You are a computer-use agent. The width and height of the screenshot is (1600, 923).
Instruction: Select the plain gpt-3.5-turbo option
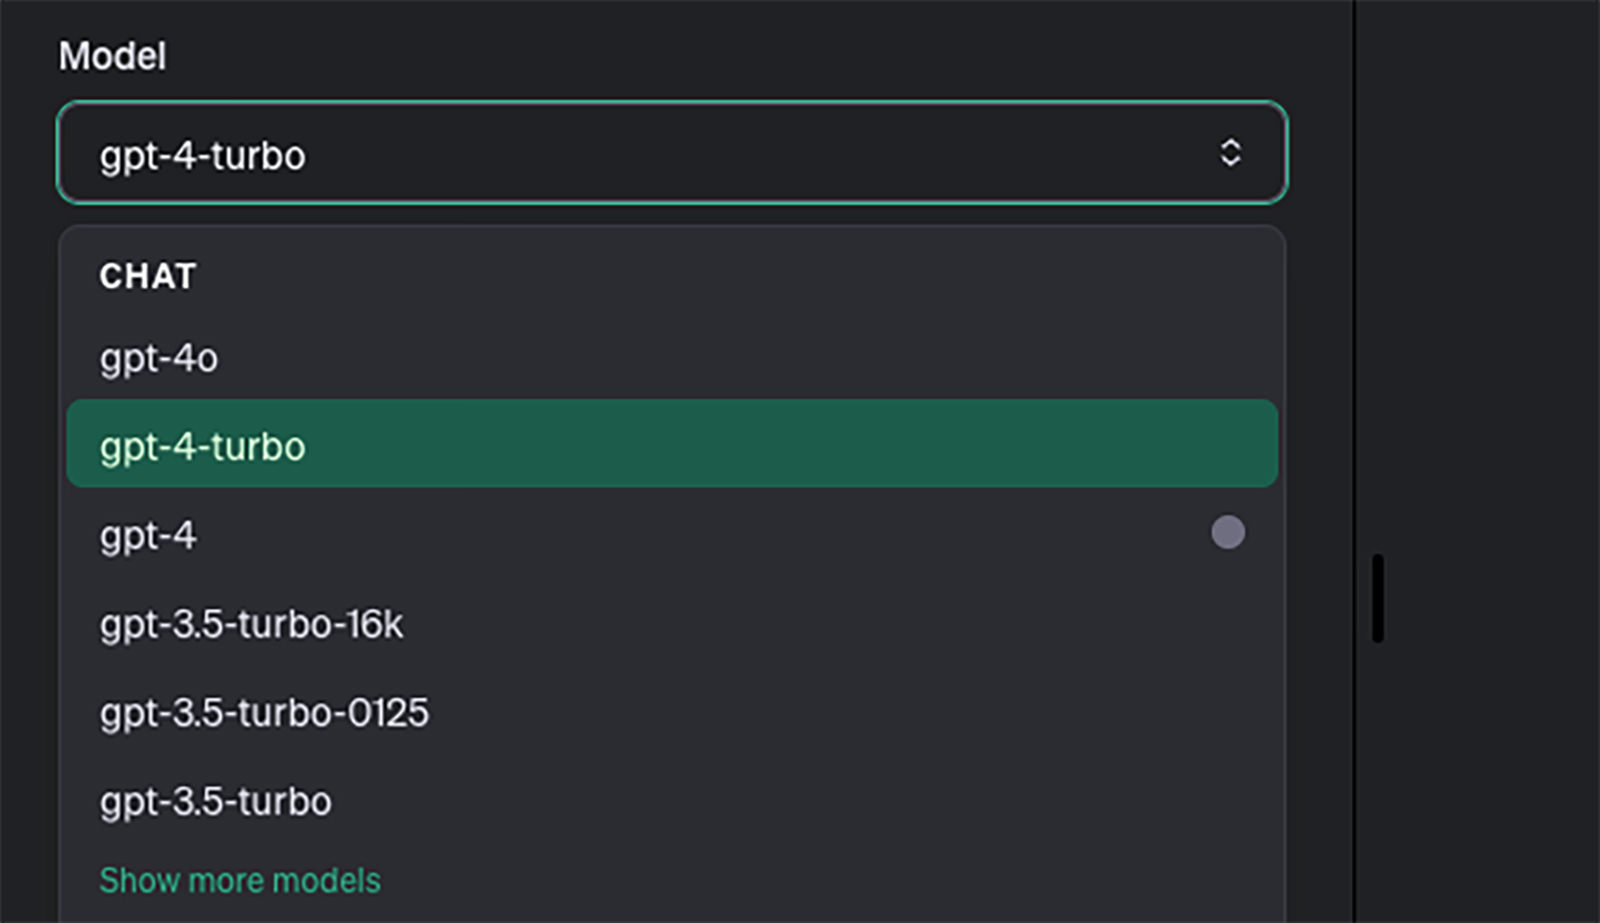(672, 801)
